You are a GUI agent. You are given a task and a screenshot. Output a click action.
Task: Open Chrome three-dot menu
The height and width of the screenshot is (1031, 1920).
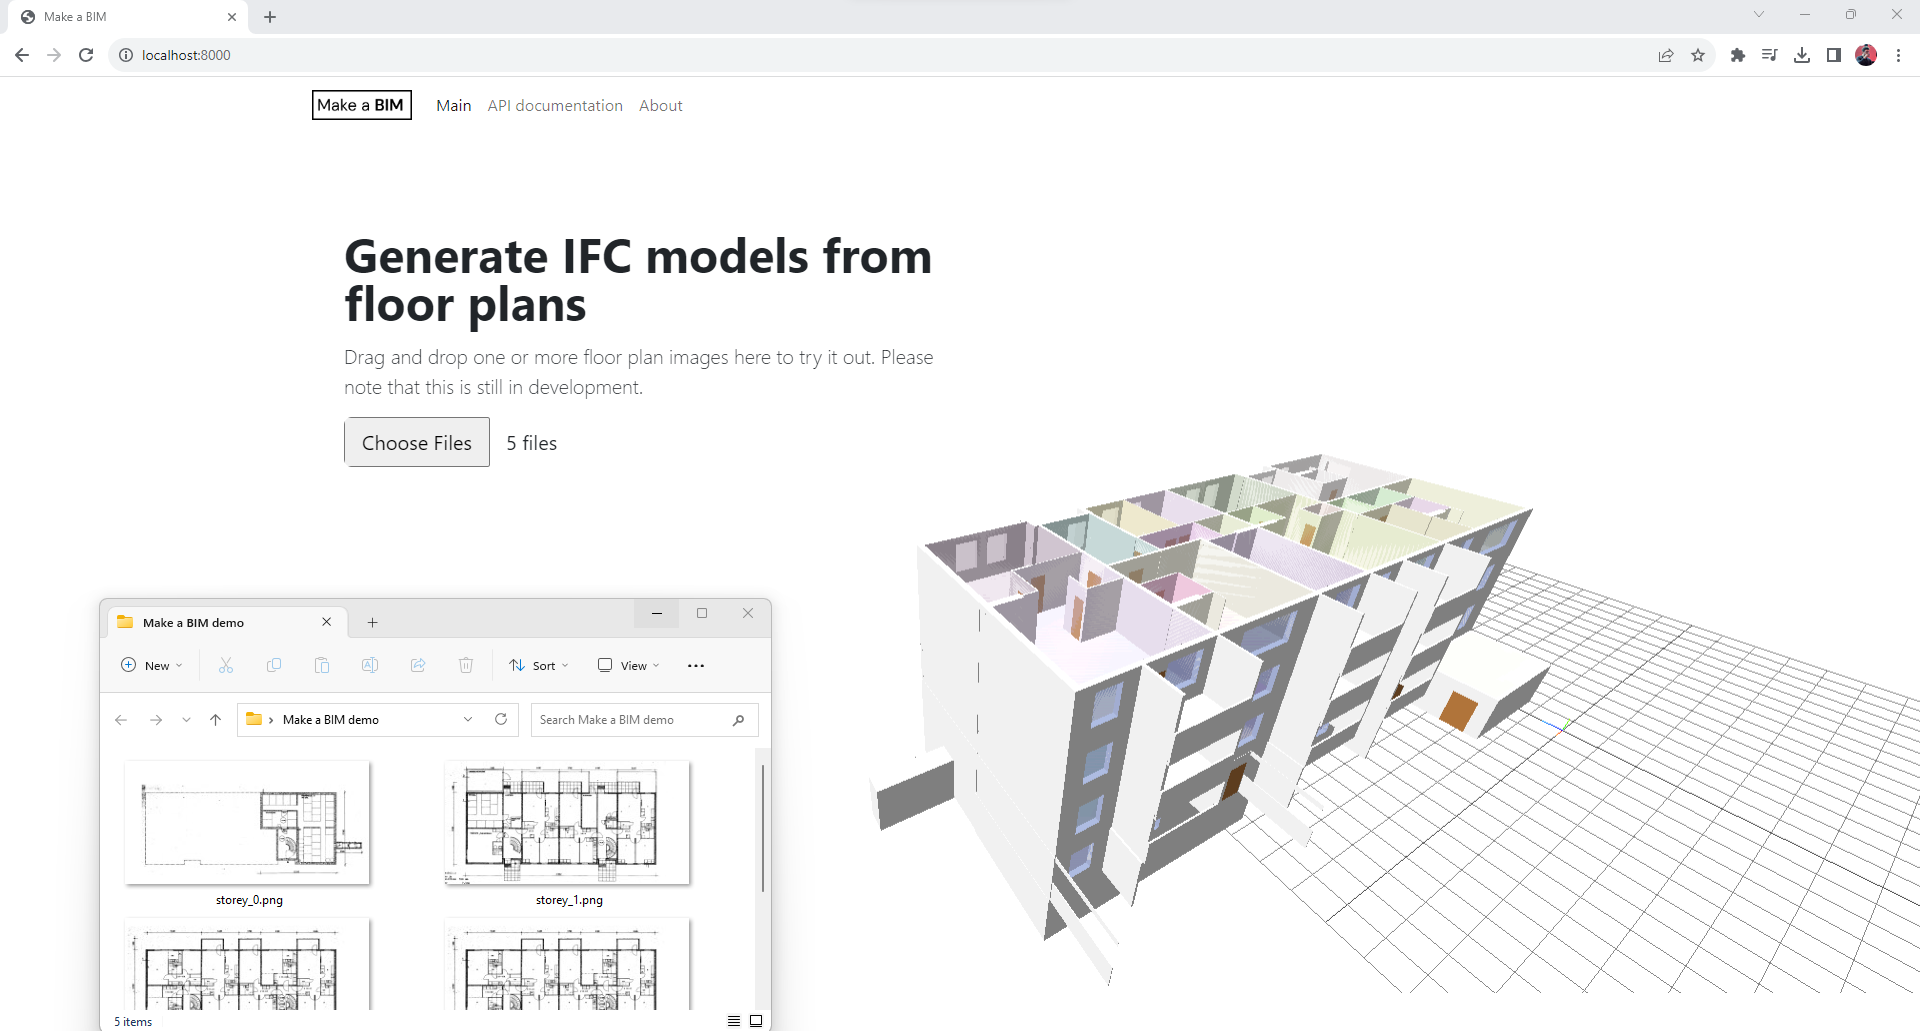(x=1898, y=55)
